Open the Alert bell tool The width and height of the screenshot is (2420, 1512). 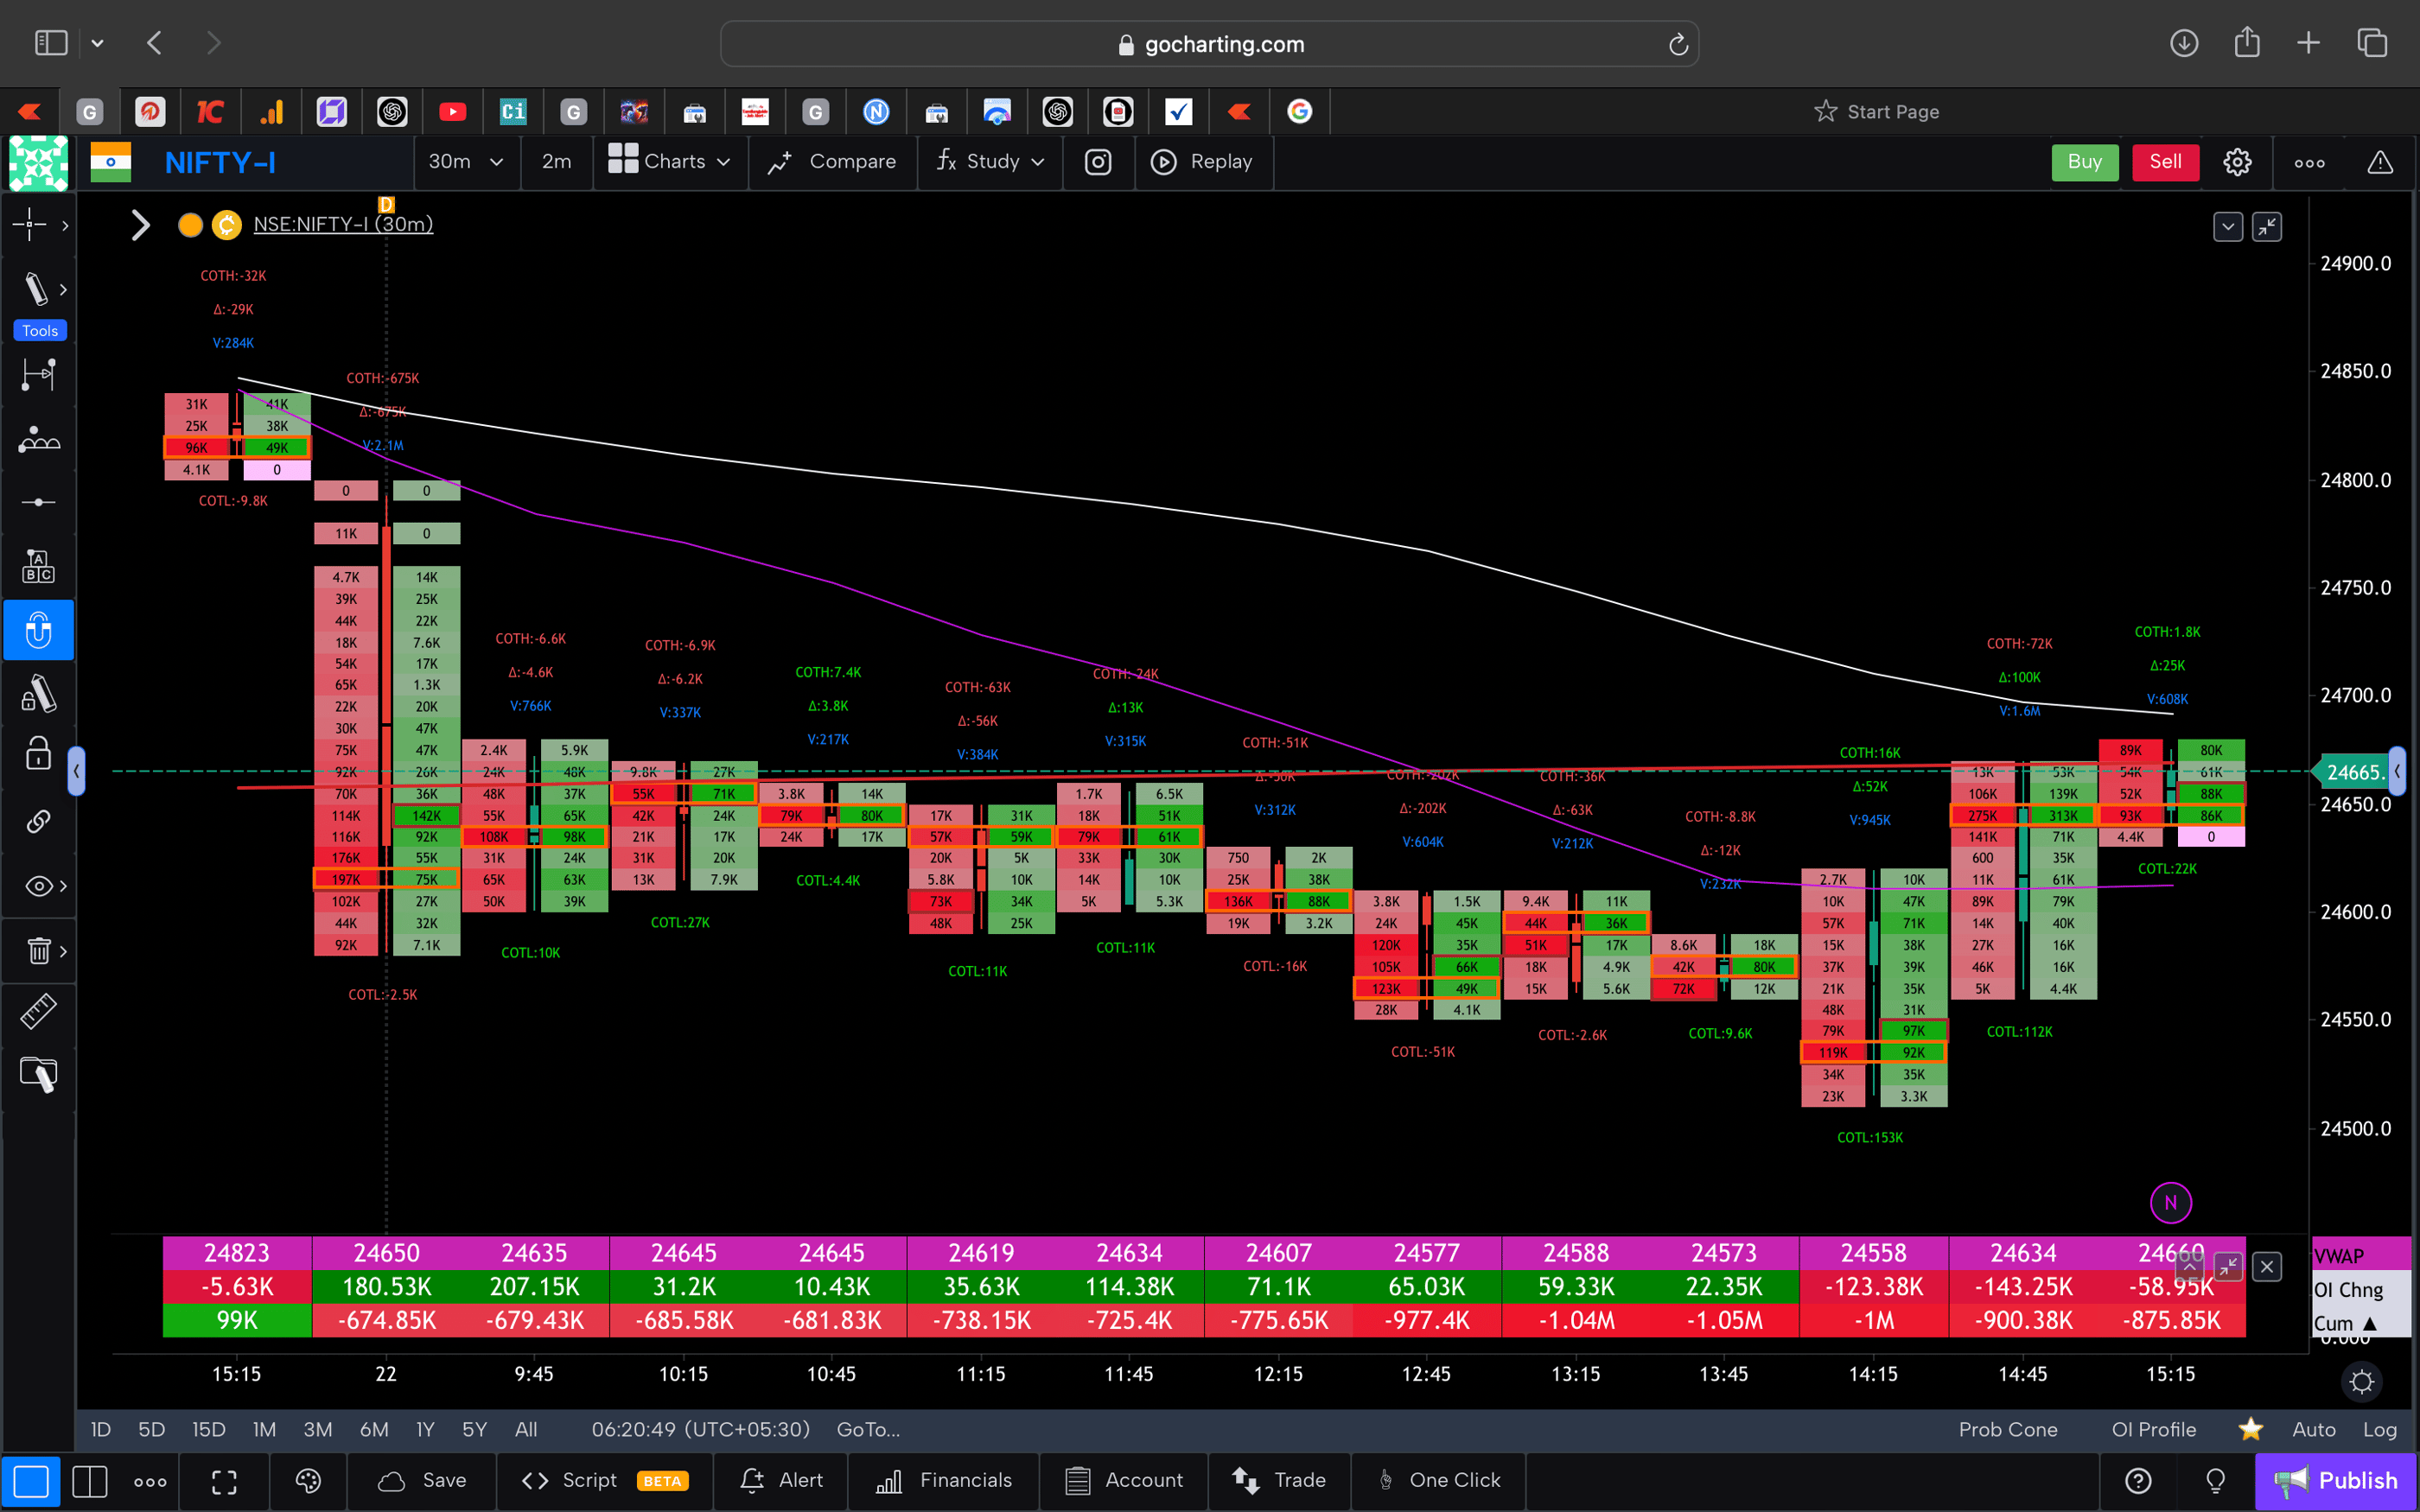[780, 1480]
